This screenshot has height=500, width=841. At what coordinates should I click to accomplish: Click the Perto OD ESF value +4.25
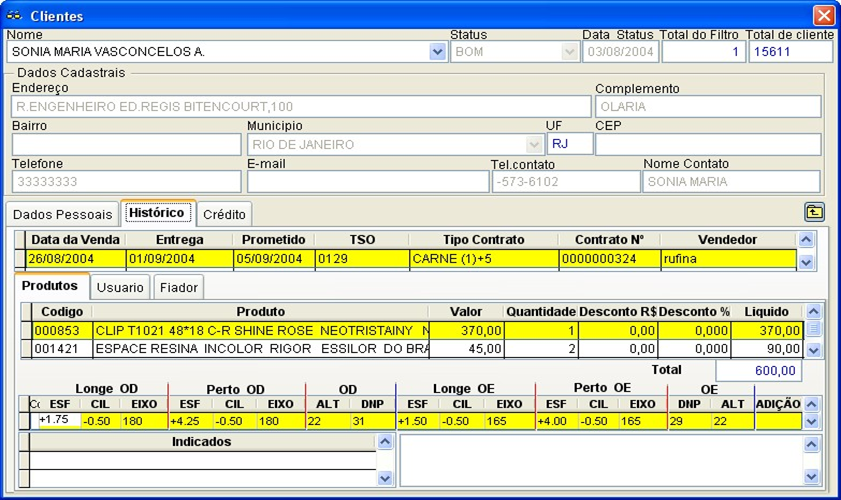190,421
